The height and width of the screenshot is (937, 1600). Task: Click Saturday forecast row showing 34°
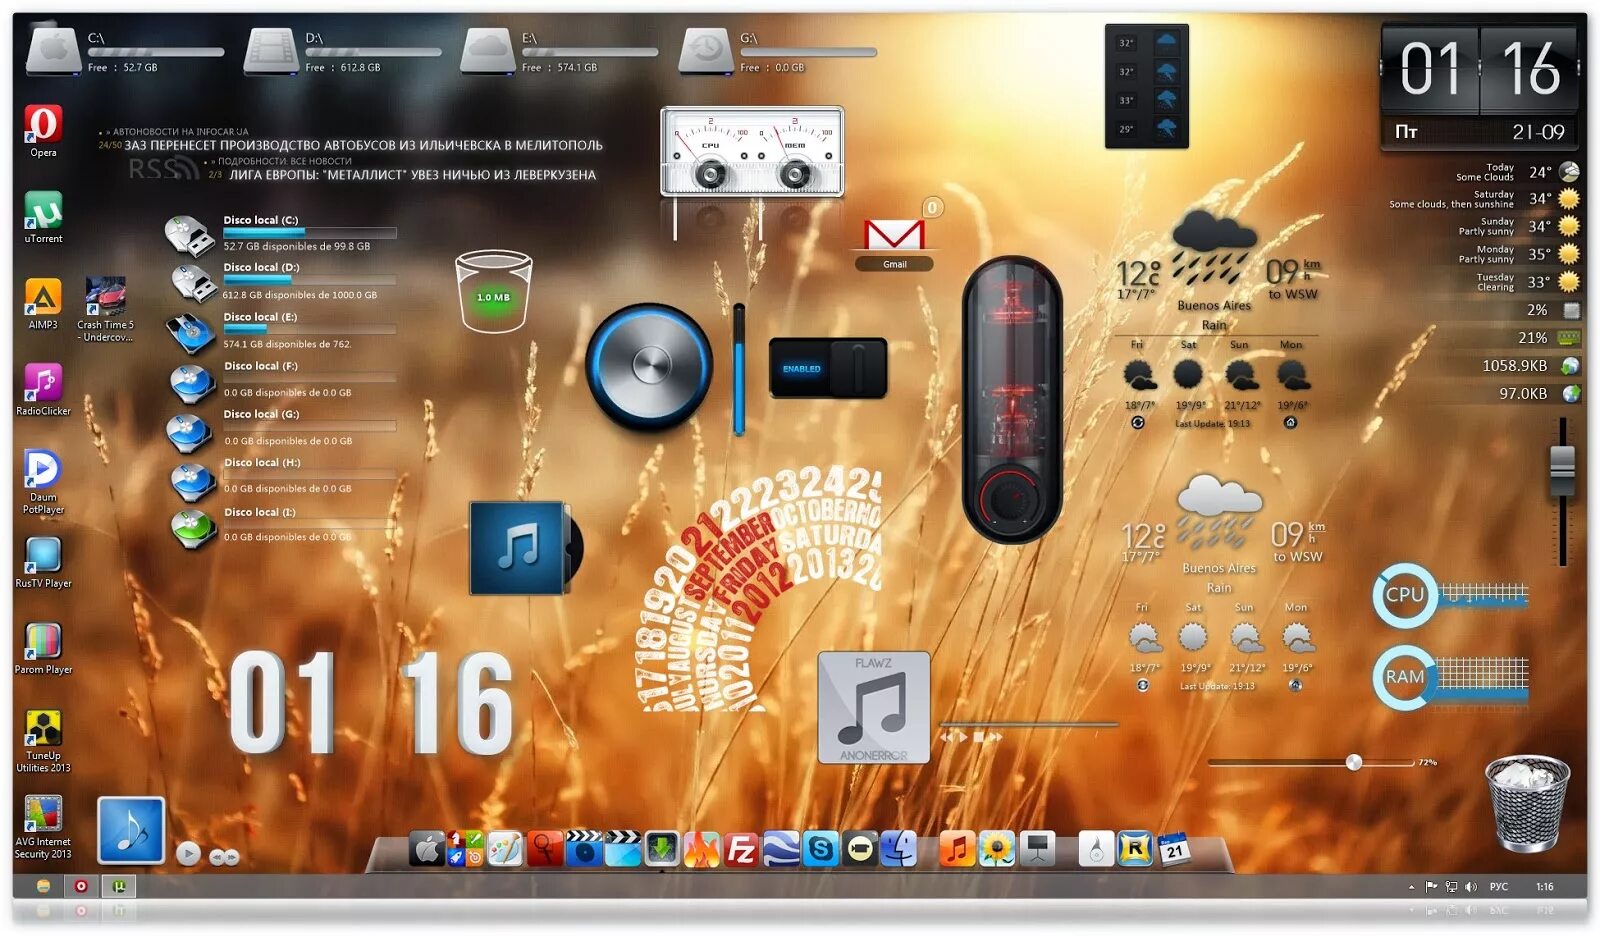(1484, 199)
